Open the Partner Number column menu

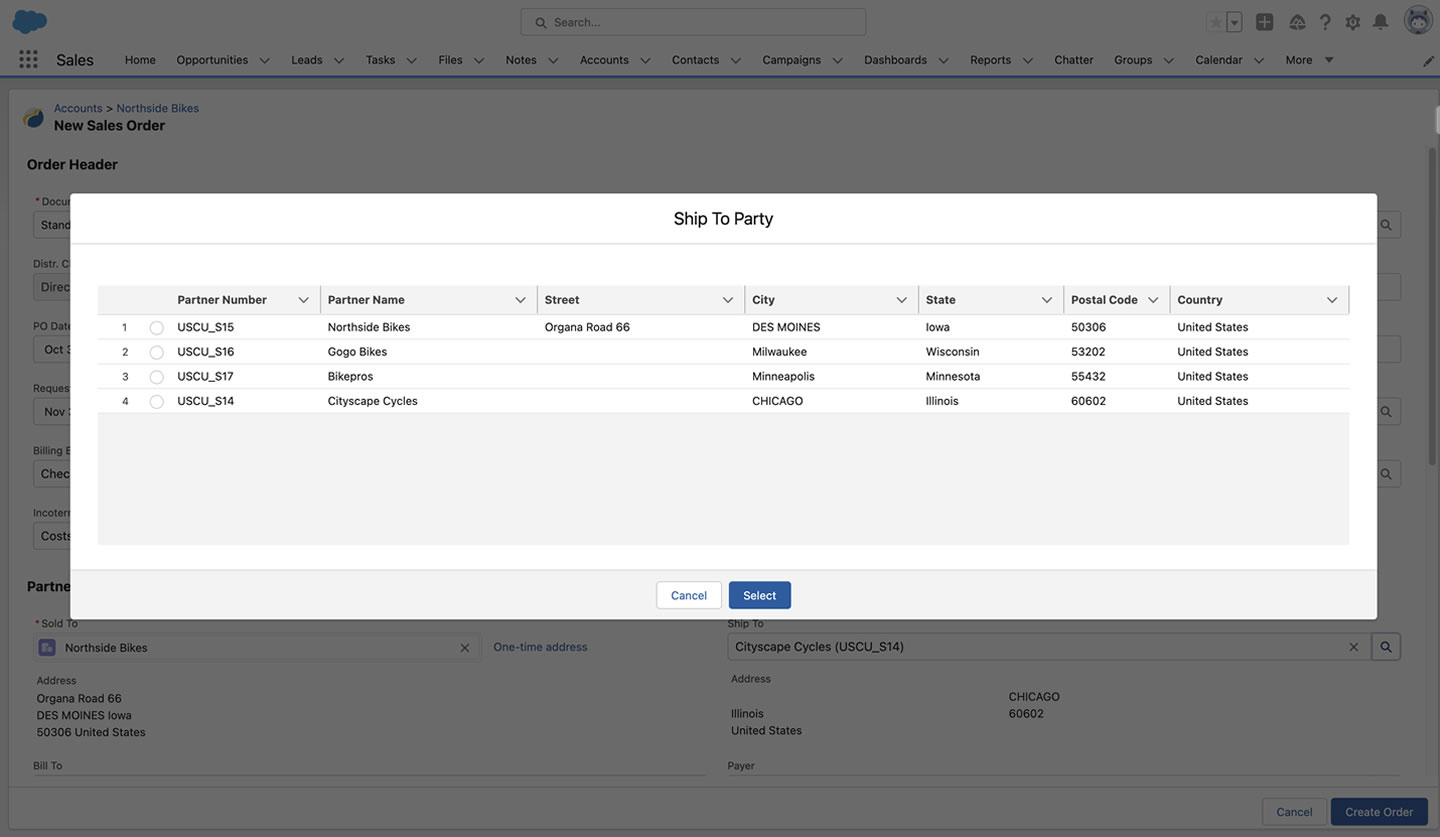(303, 300)
